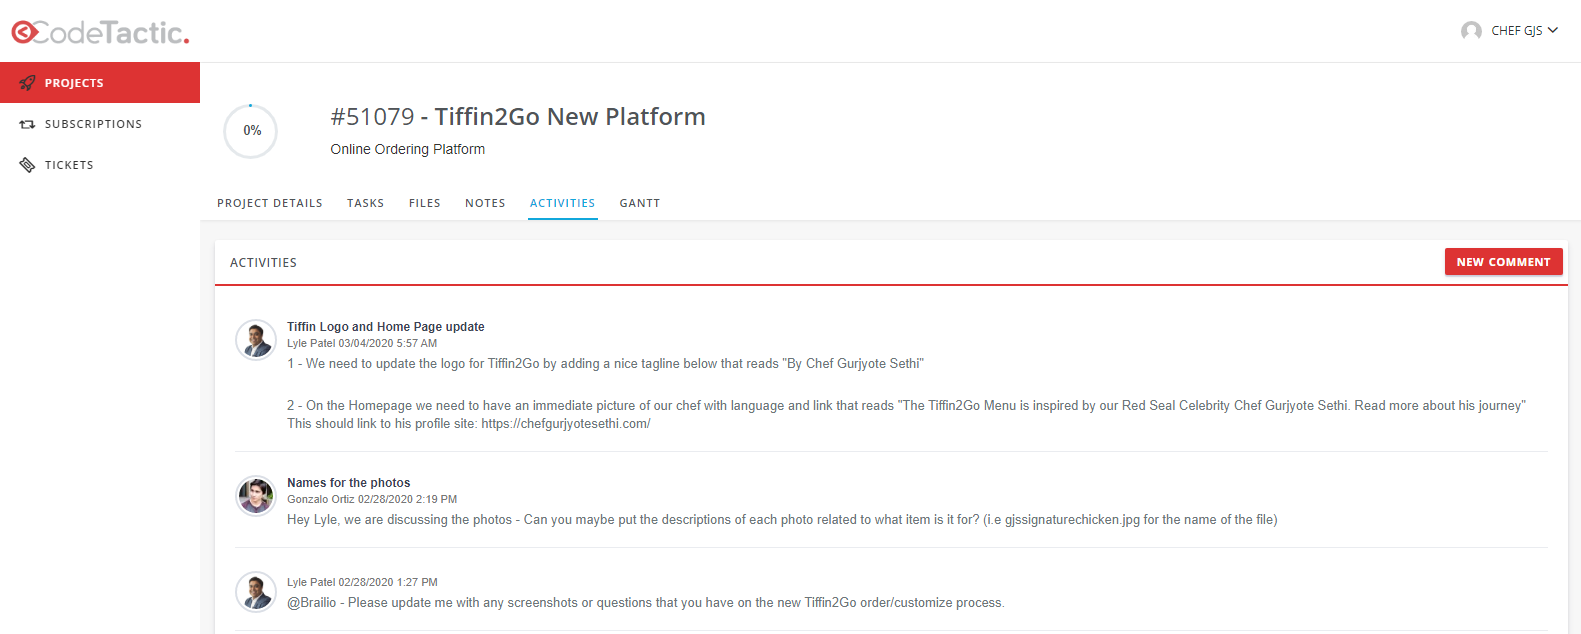
Task: Switch to the FILES tab
Action: [424, 203]
